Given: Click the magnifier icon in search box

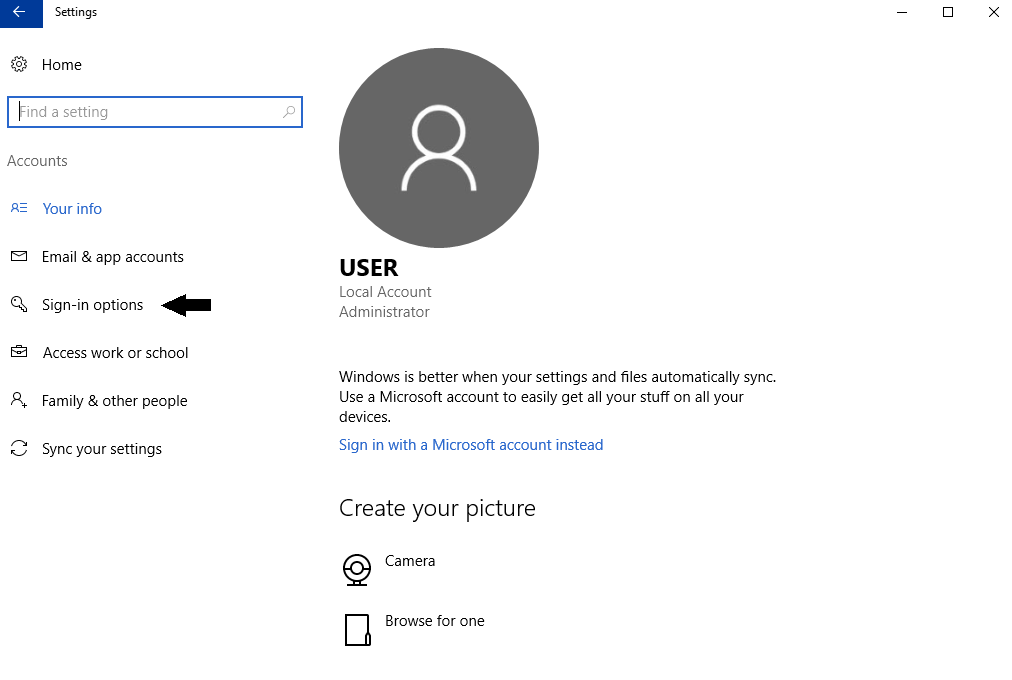Looking at the screenshot, I should (289, 112).
